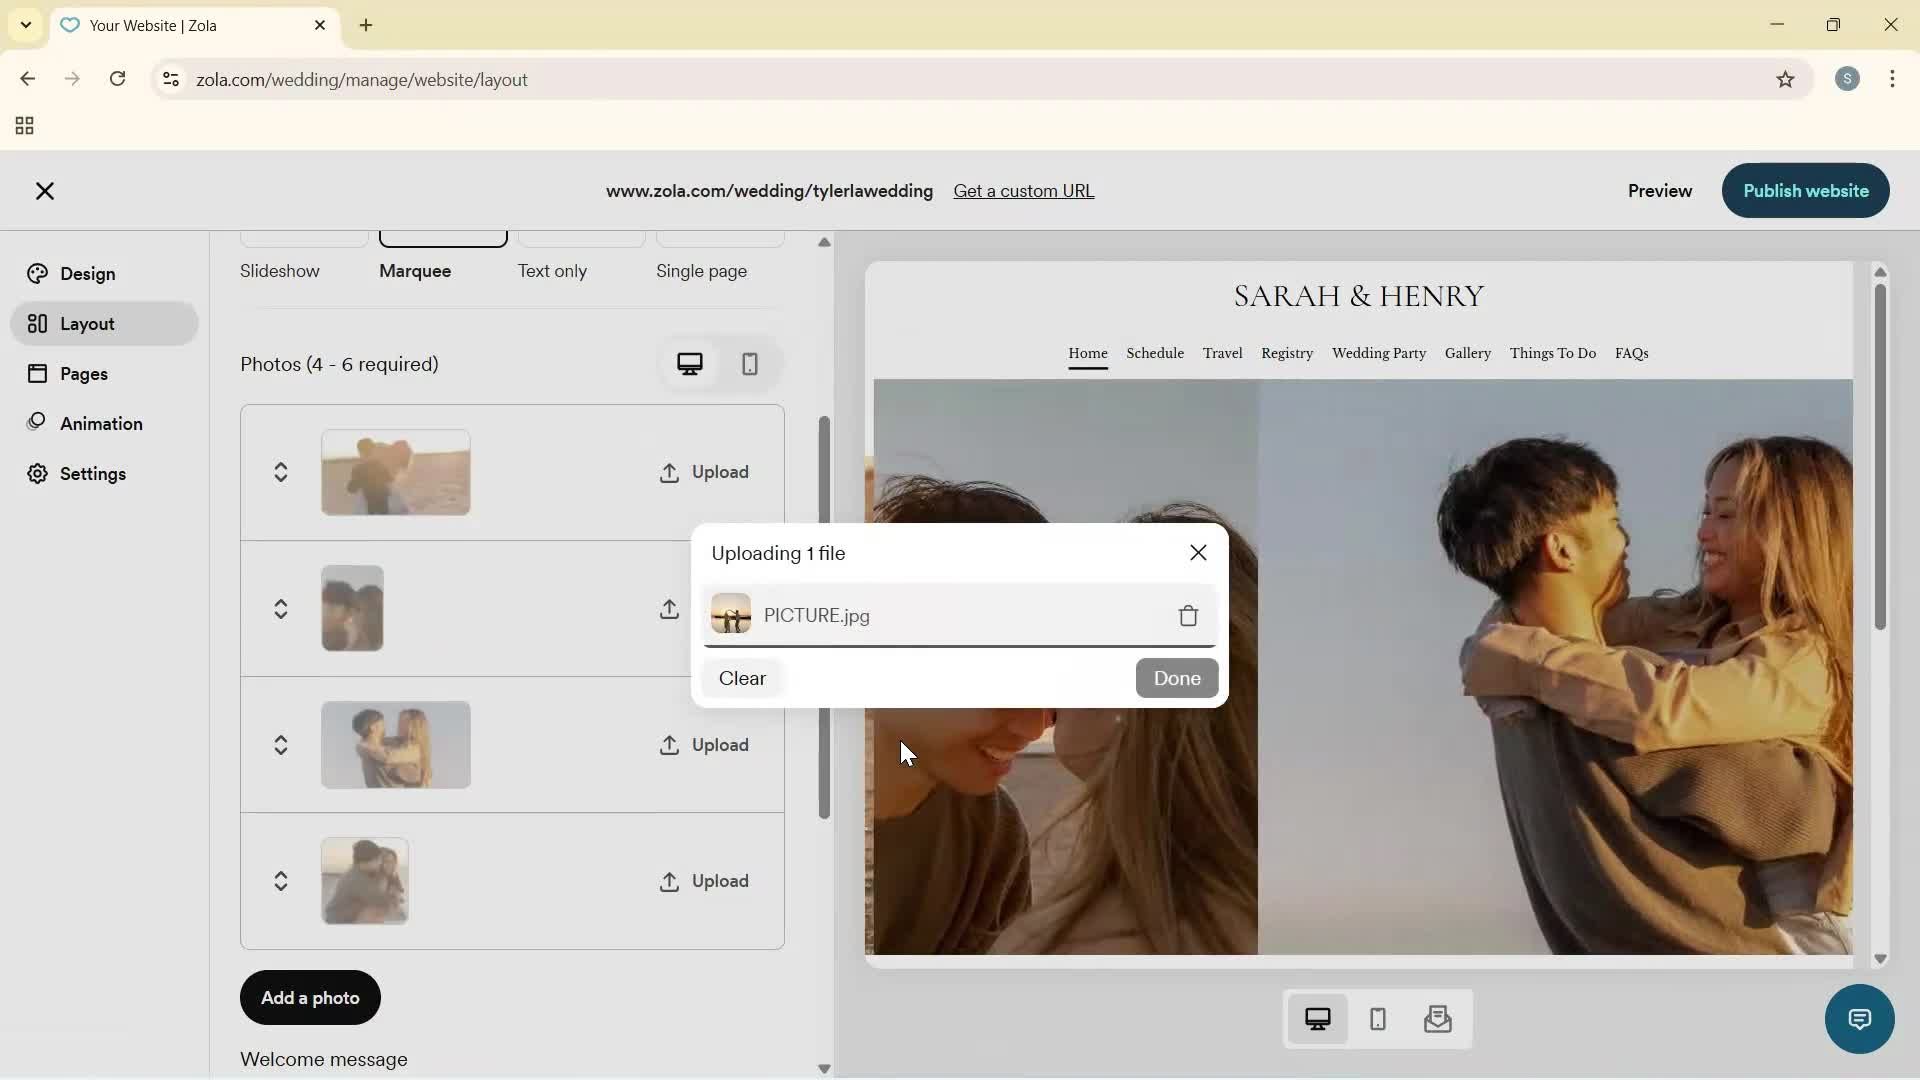This screenshot has height=1080, width=1920.
Task: Switch Photos section to mobile view
Action: [x=750, y=364]
